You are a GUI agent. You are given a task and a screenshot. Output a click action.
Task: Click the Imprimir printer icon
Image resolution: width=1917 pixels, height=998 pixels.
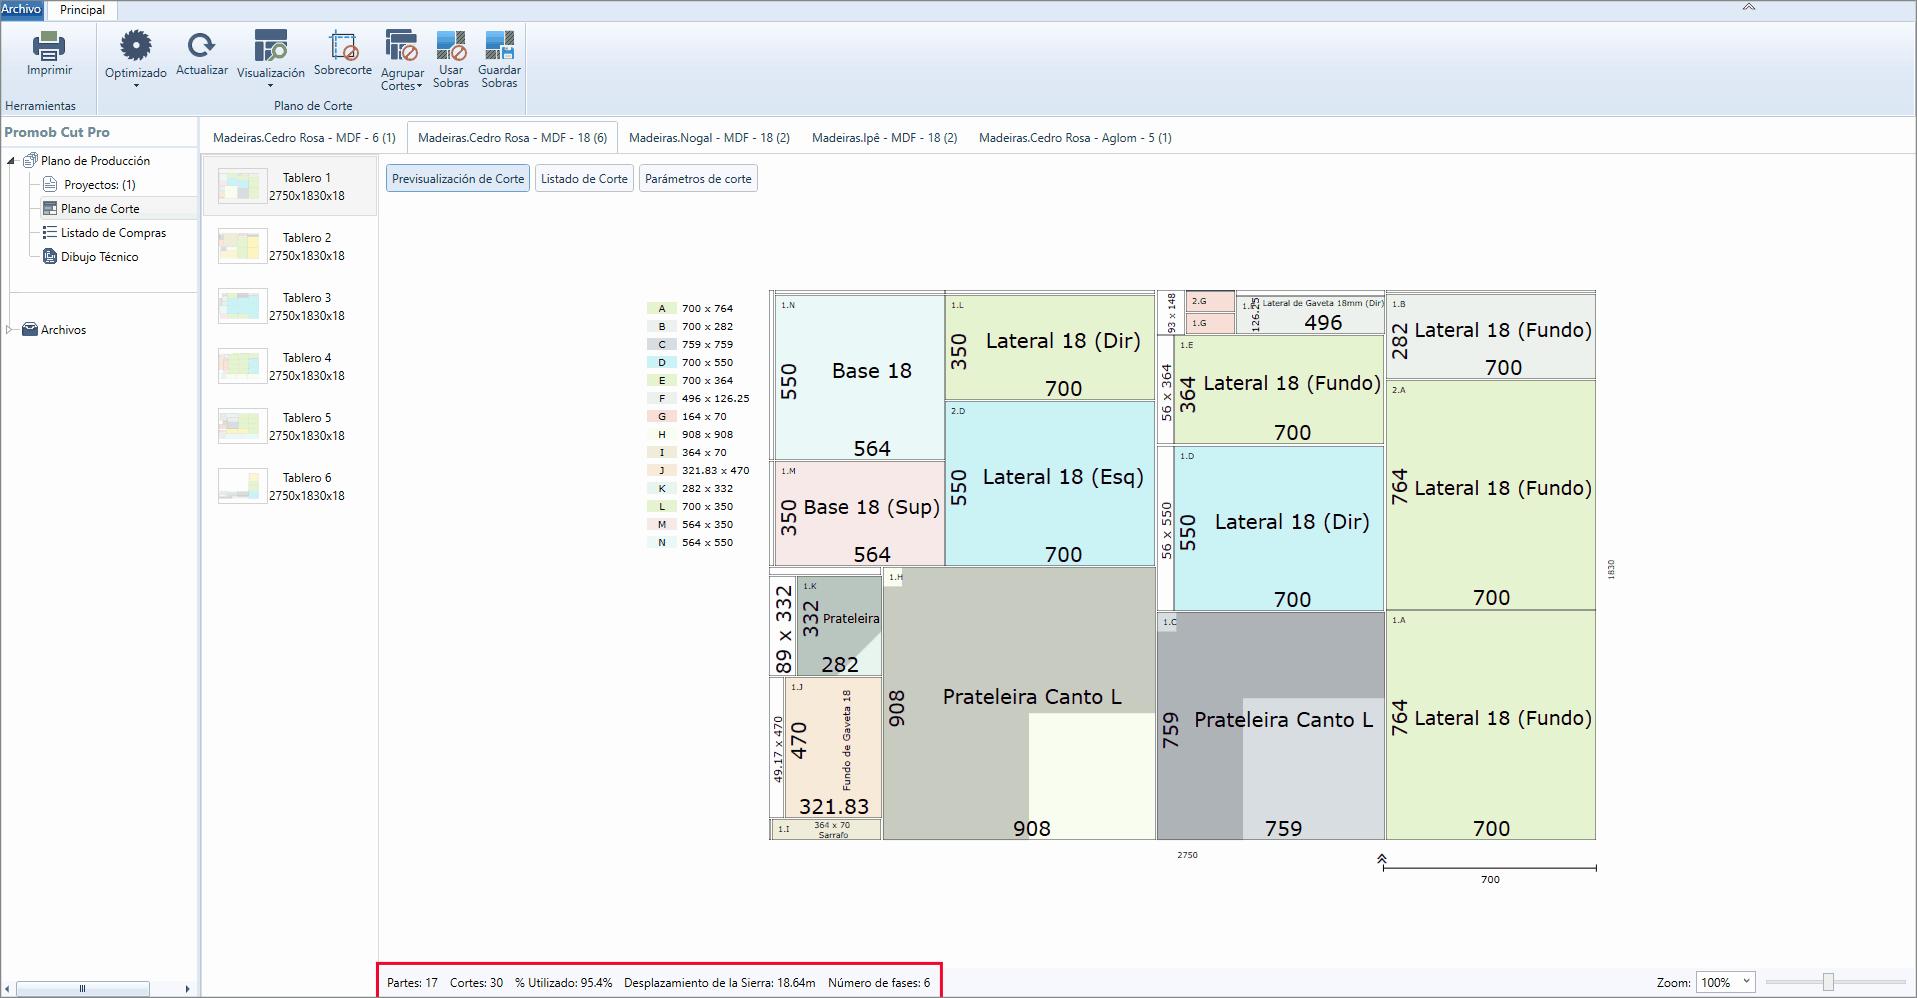point(49,46)
